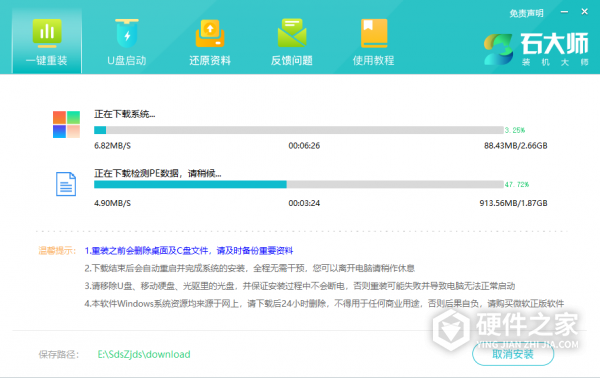Click the 47.72% percentage label
The height and width of the screenshot is (378, 600).
click(x=517, y=184)
